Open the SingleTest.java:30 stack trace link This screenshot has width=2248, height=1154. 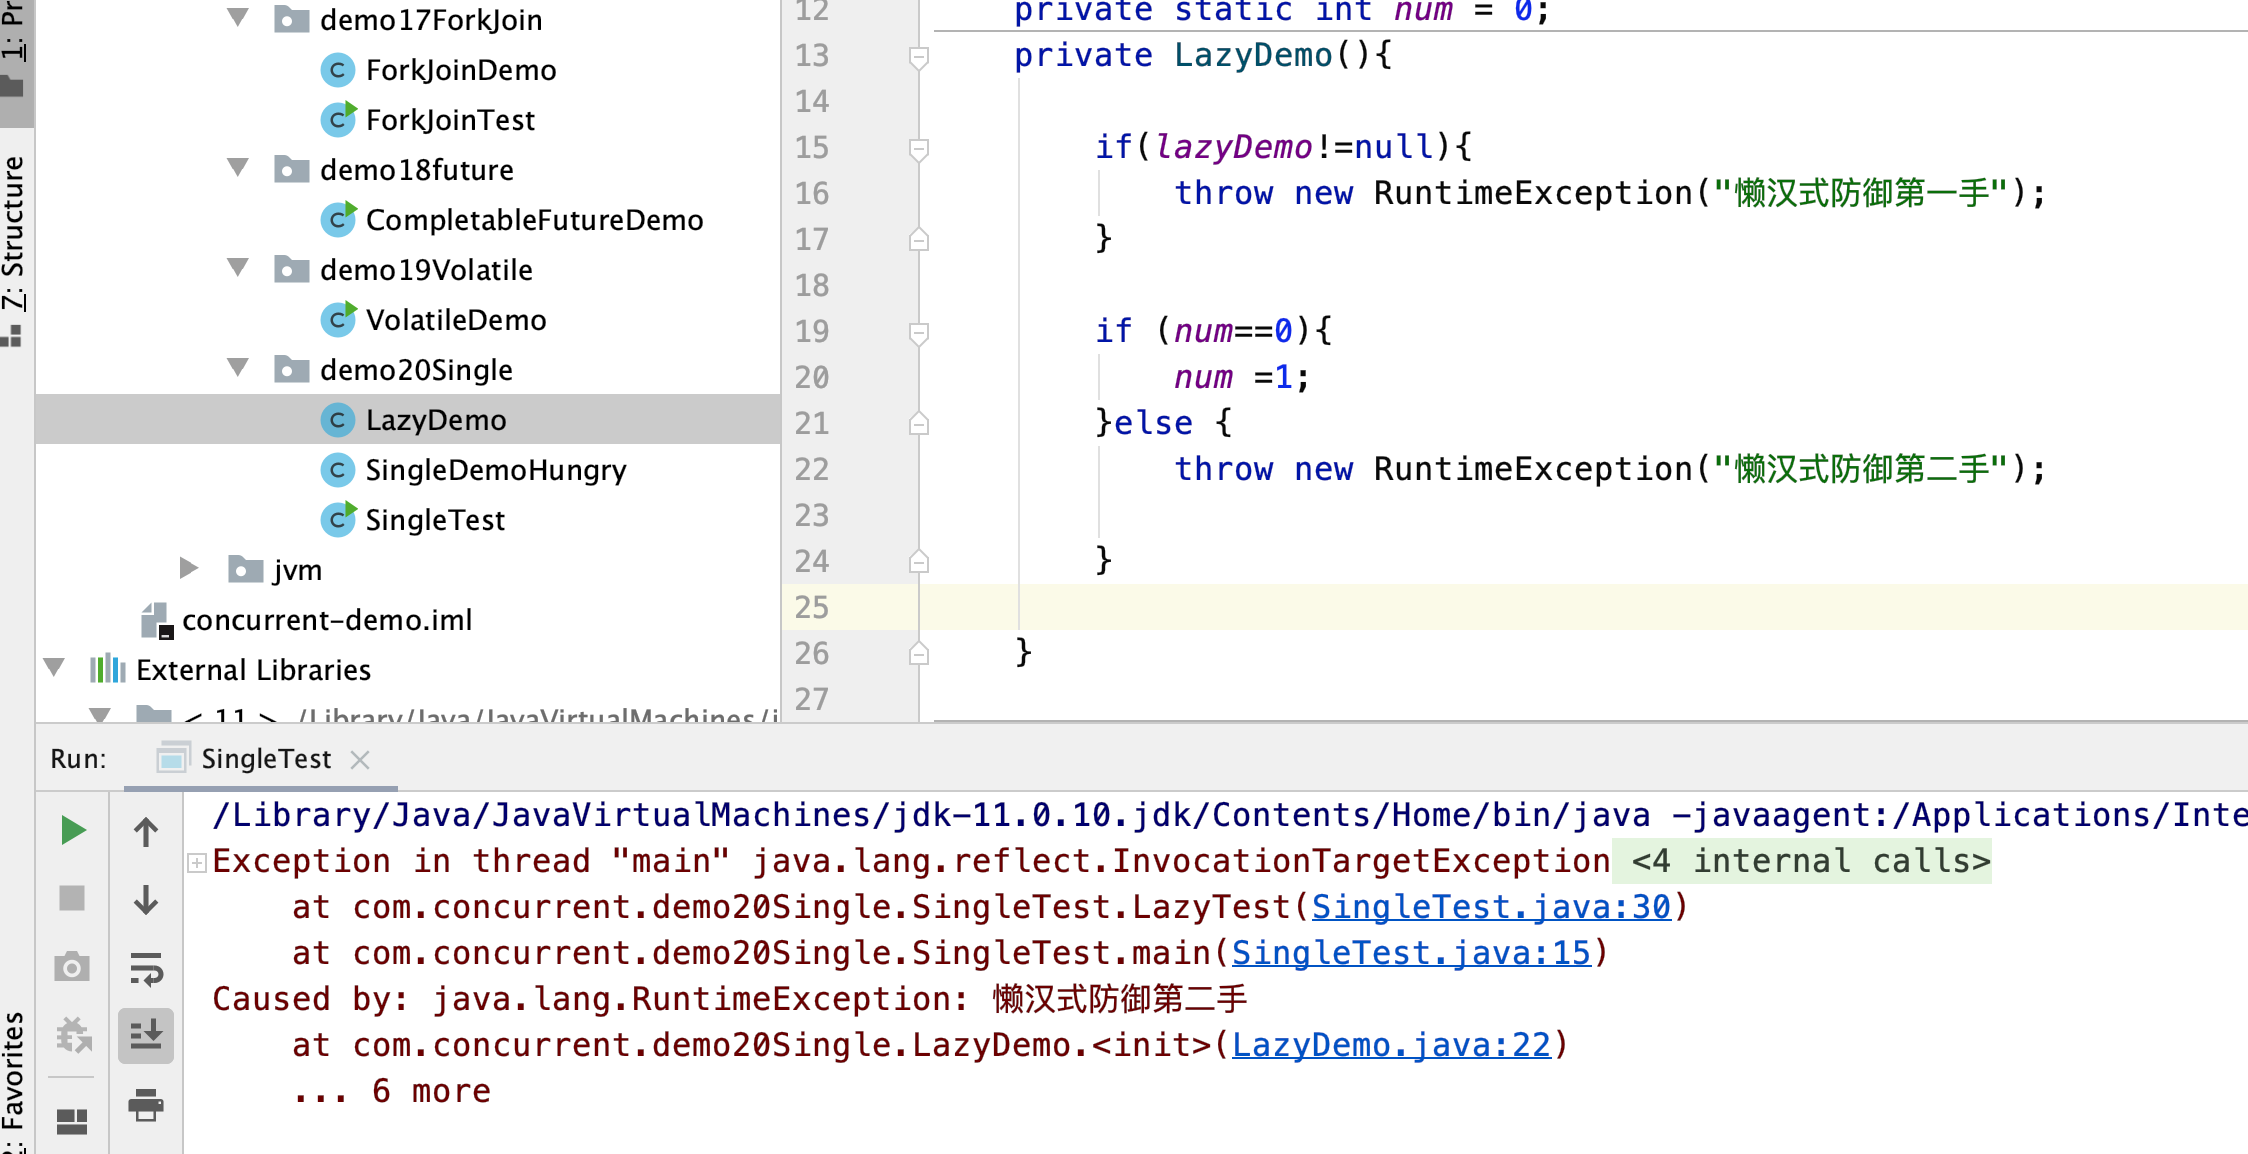click(x=1490, y=907)
